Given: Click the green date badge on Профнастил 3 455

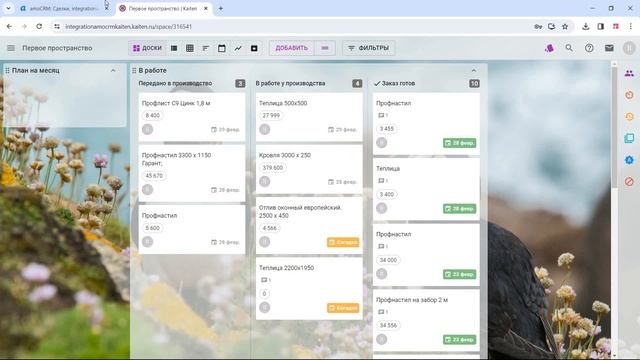Looking at the screenshot, I should [x=460, y=143].
